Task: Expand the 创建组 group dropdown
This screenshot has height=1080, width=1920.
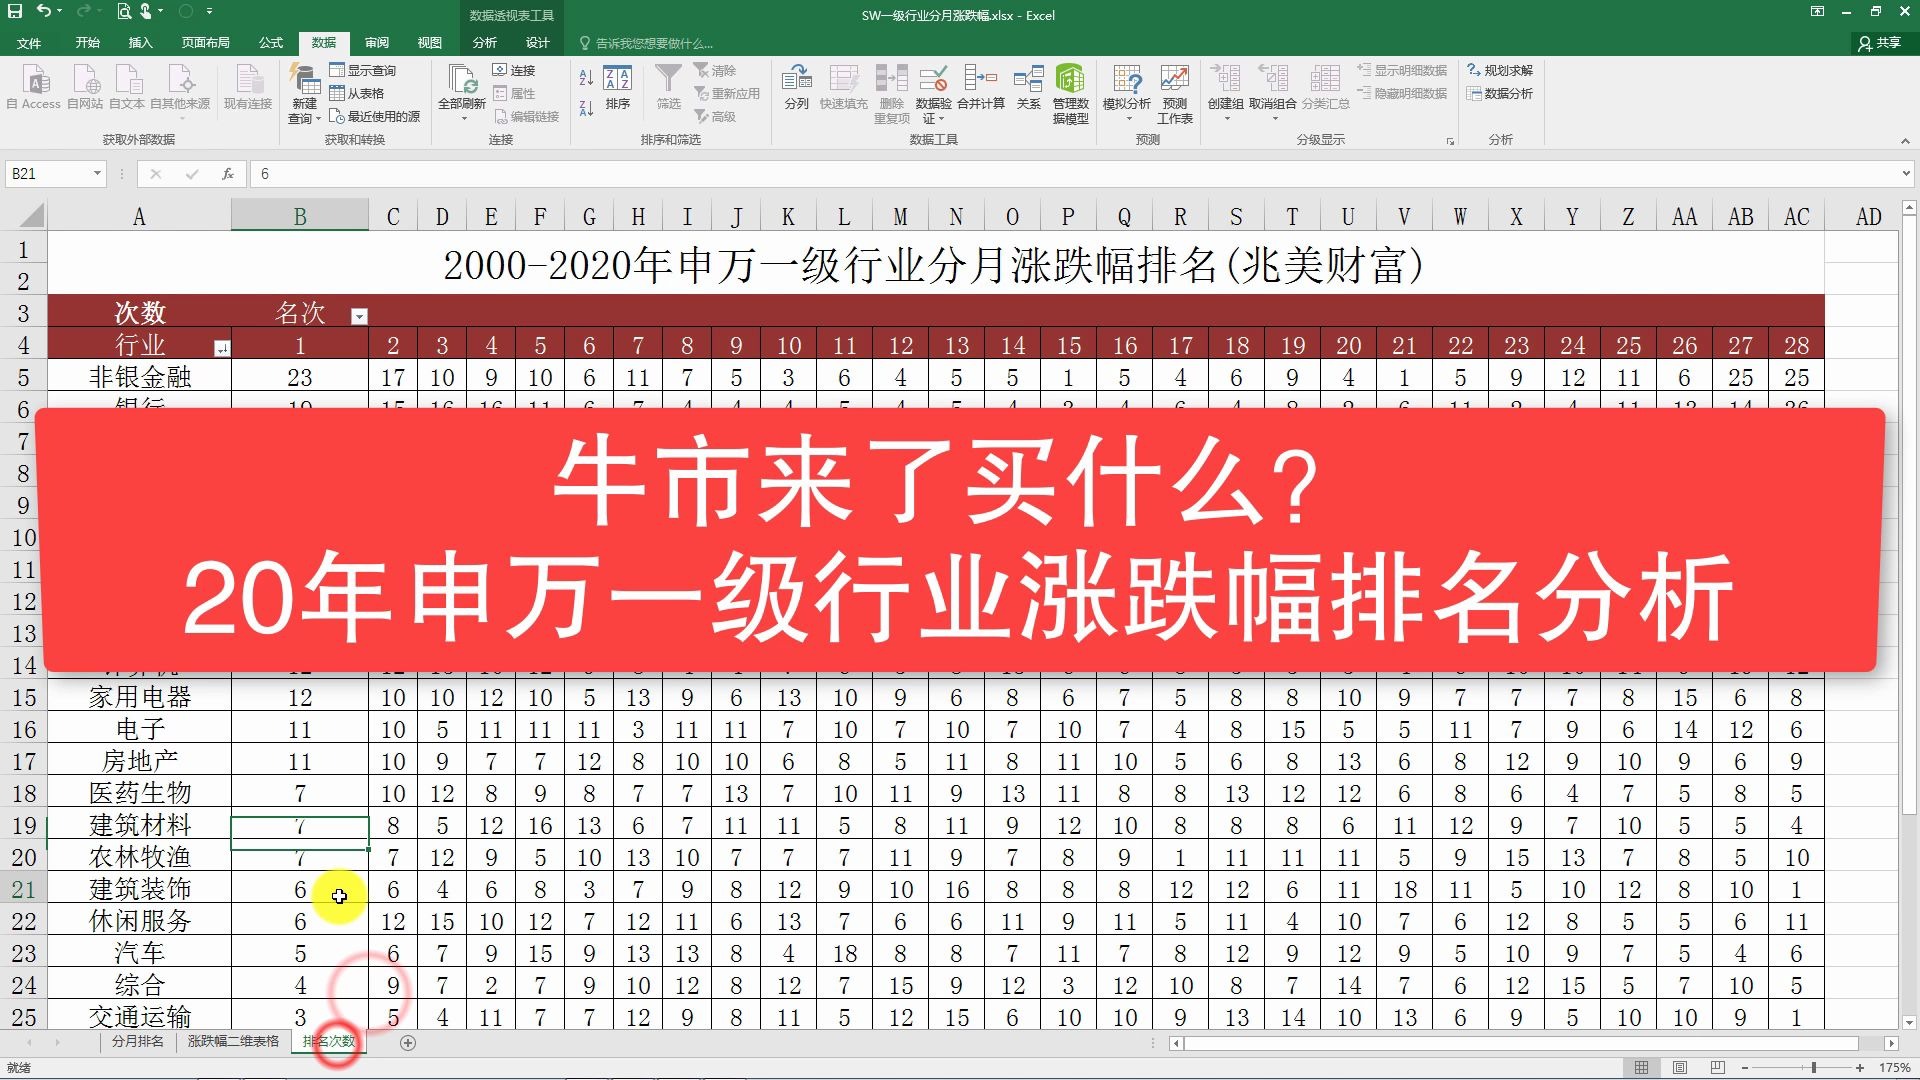Action: coord(1226,118)
